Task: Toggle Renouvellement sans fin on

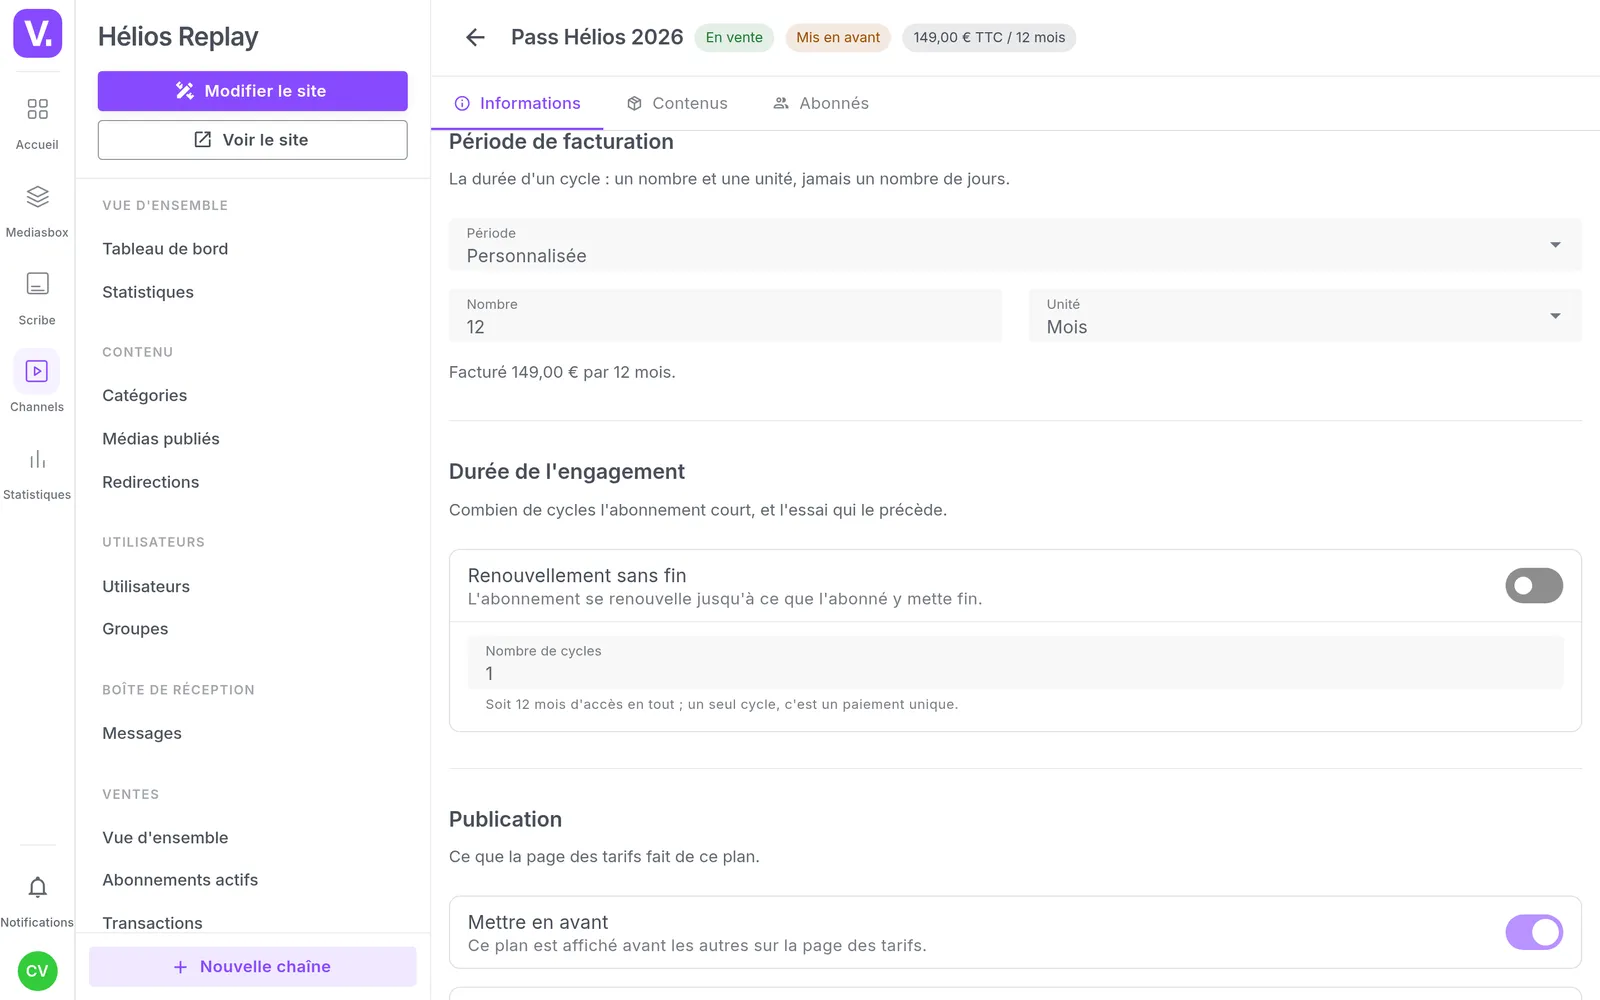Action: (1534, 586)
